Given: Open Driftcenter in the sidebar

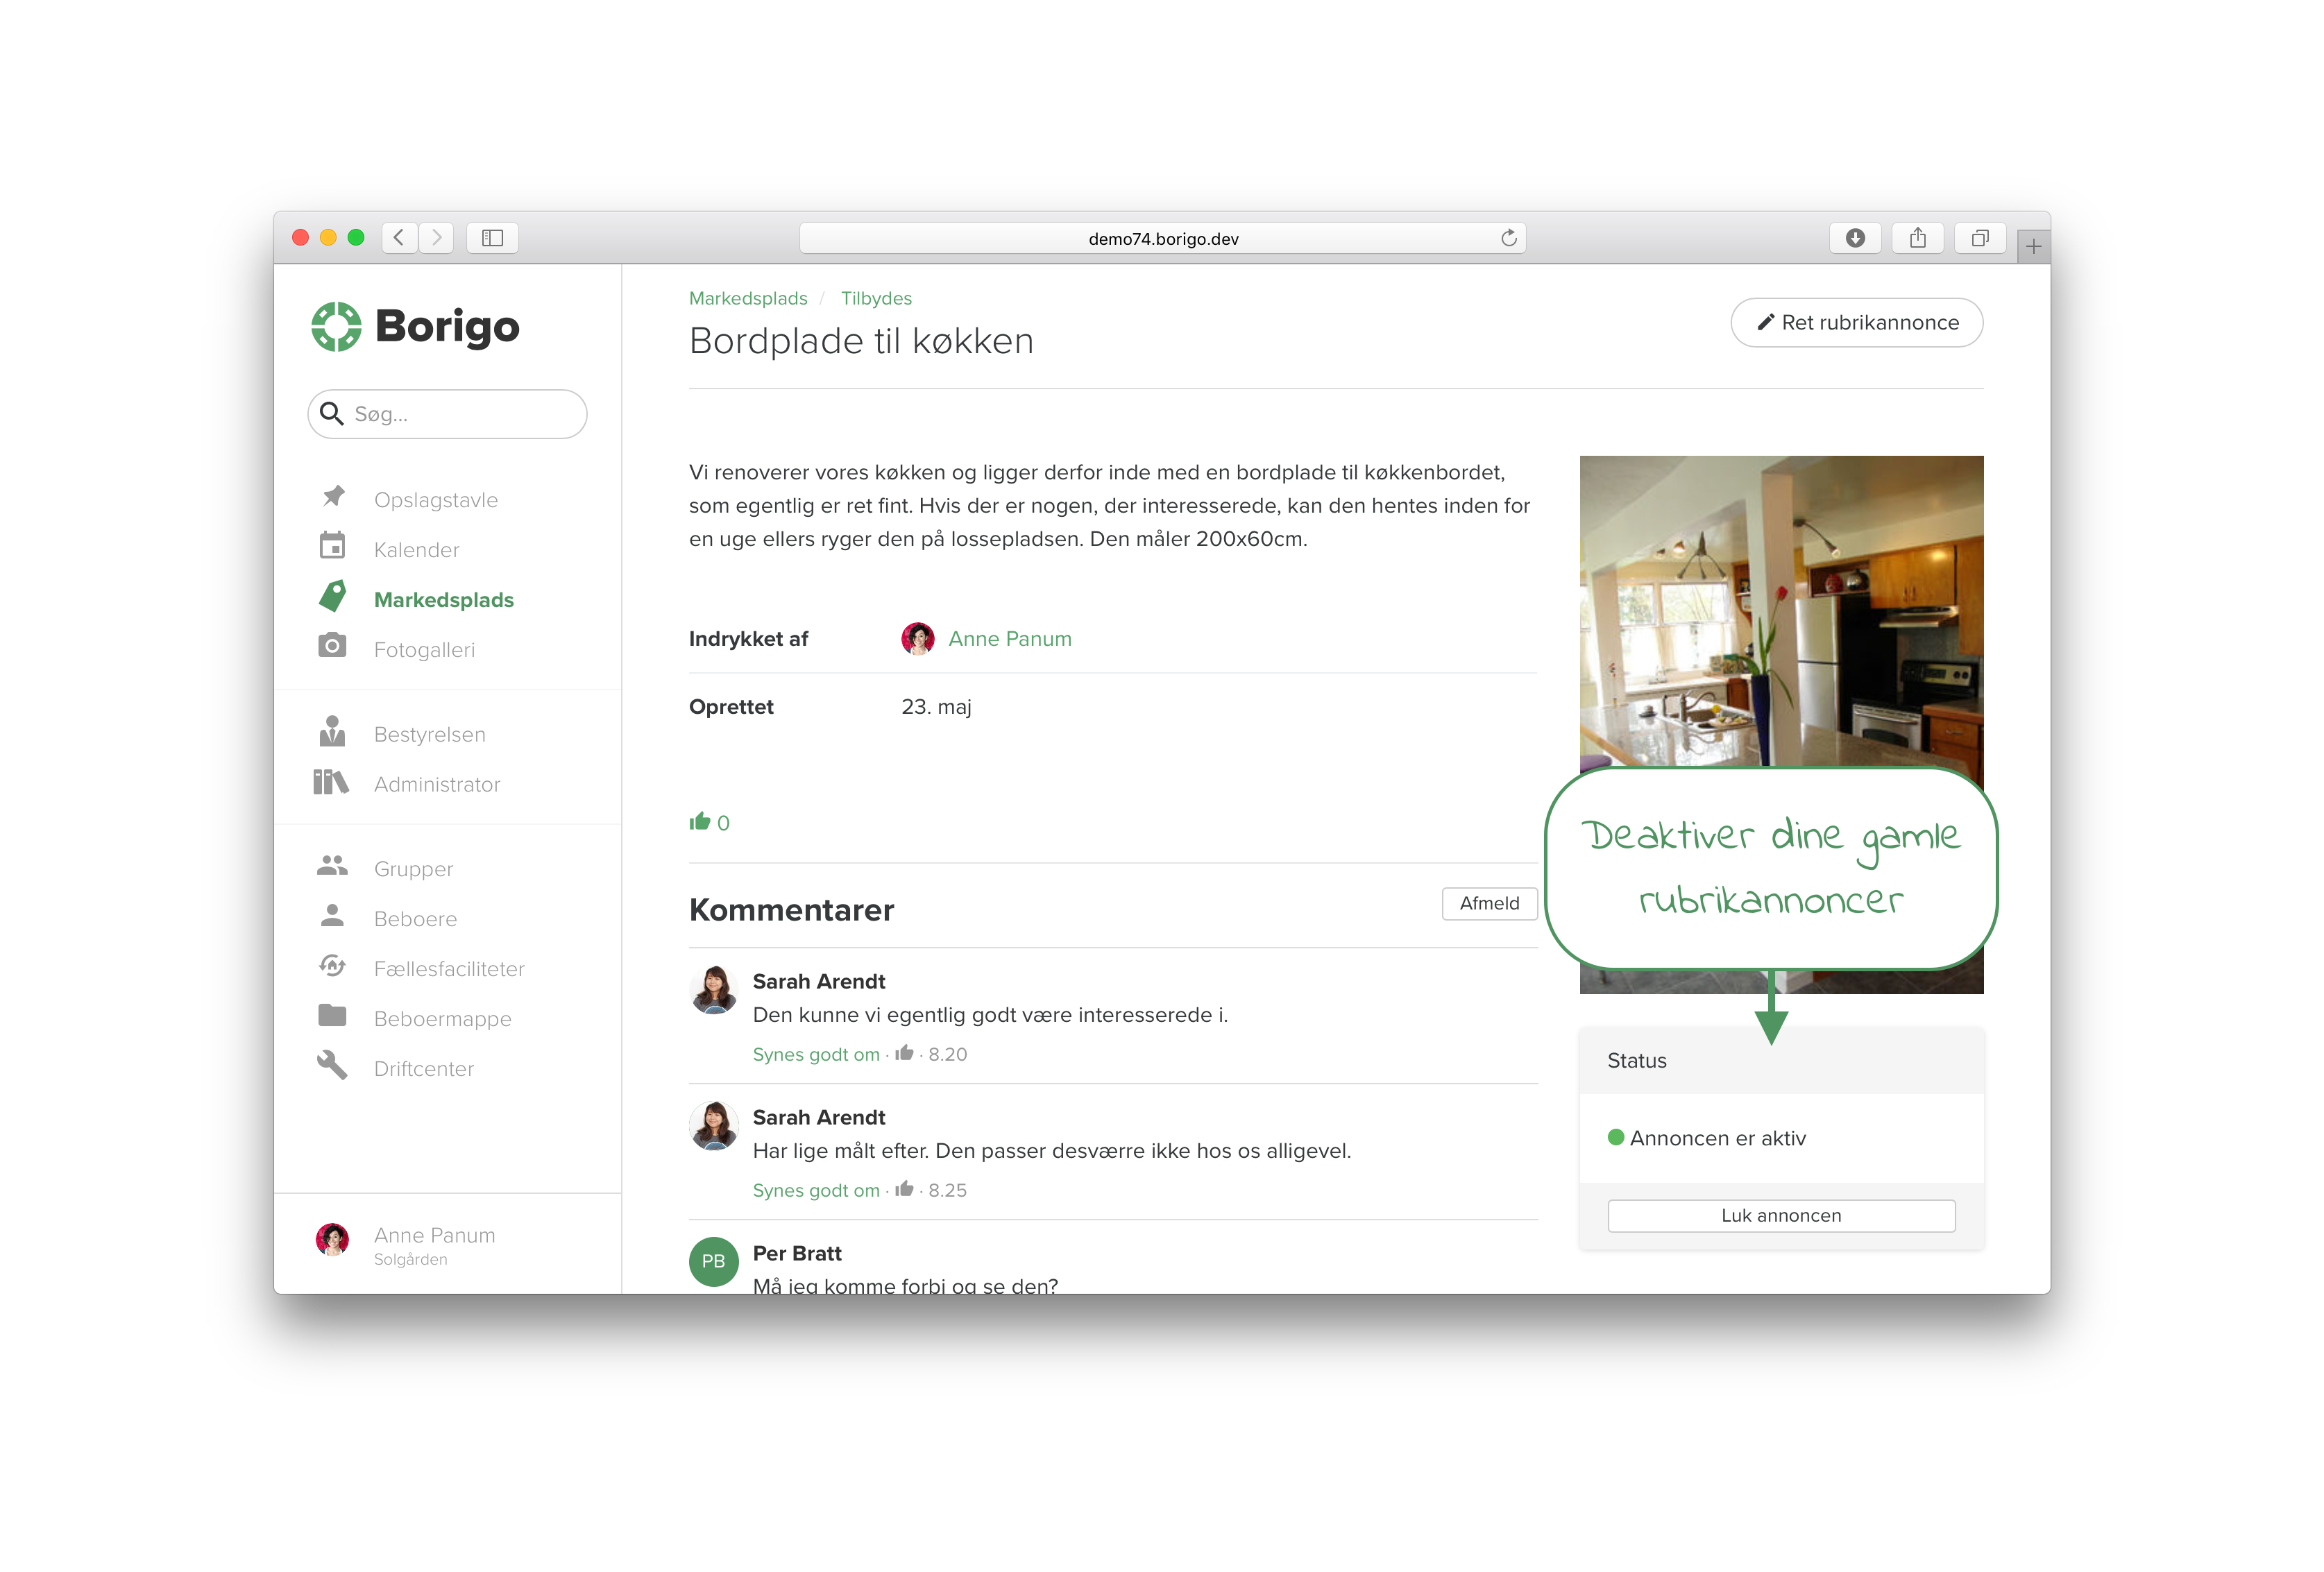Looking at the screenshot, I should [x=424, y=1069].
